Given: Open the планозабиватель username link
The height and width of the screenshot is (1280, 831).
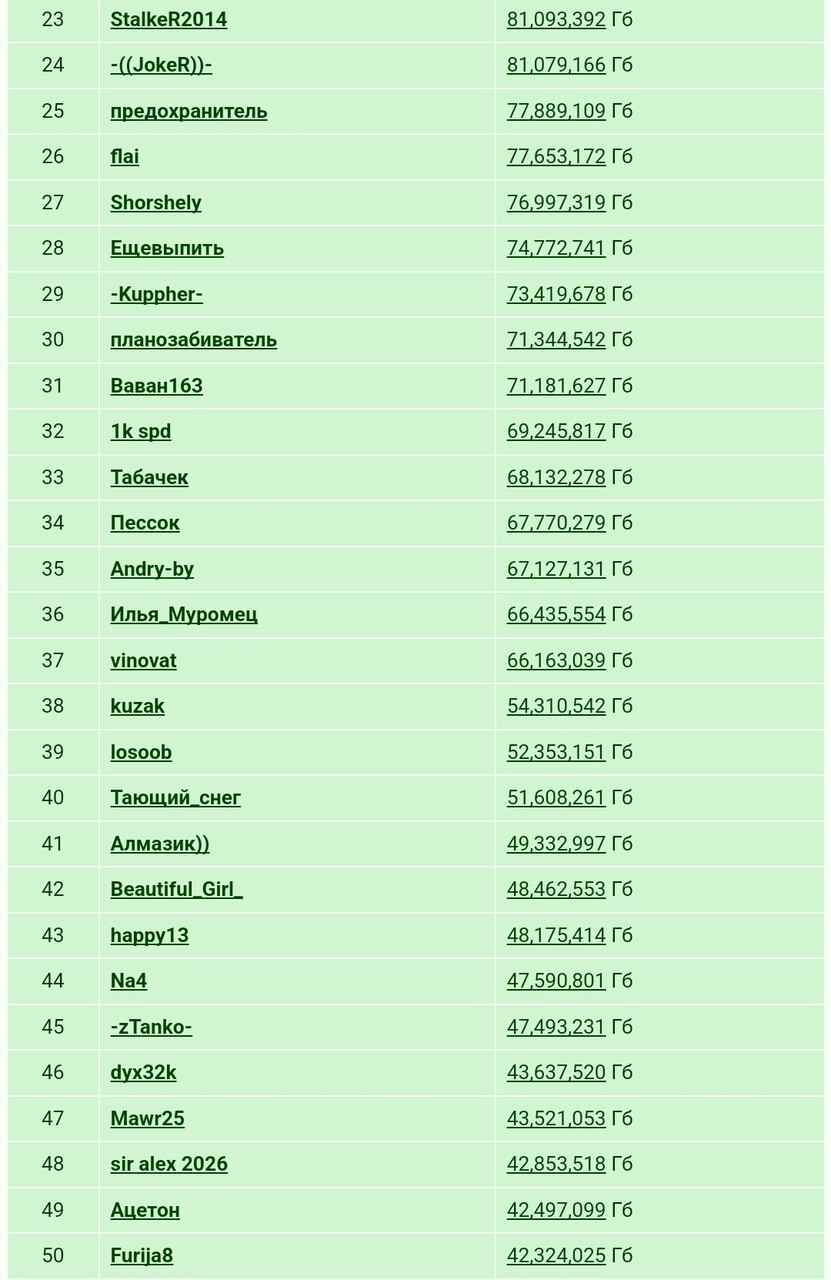Looking at the screenshot, I should pos(194,340).
